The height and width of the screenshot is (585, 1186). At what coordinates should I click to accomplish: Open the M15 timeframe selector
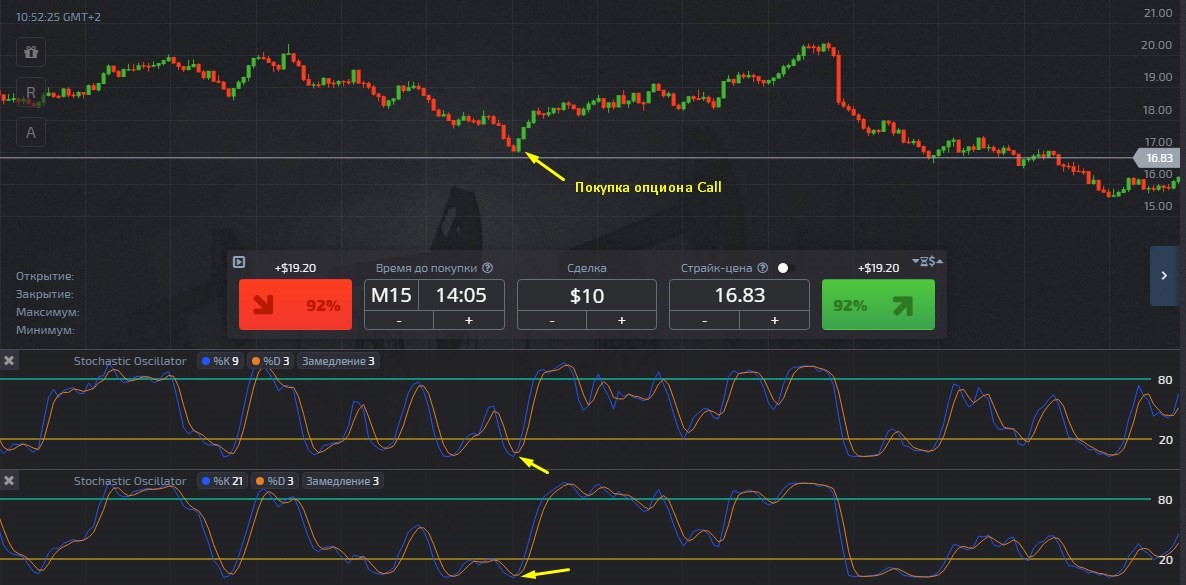point(391,295)
